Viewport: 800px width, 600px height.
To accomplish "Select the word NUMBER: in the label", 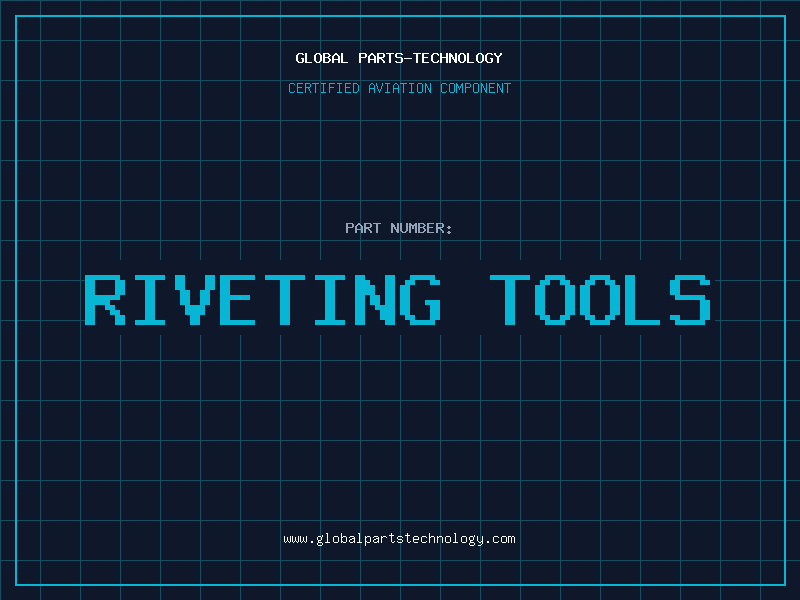I will click(x=421, y=228).
